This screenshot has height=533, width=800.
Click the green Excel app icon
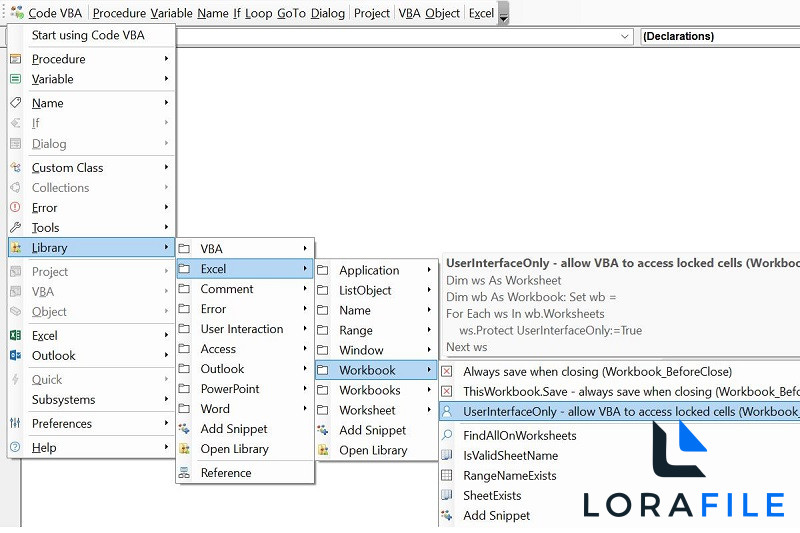click(16, 335)
